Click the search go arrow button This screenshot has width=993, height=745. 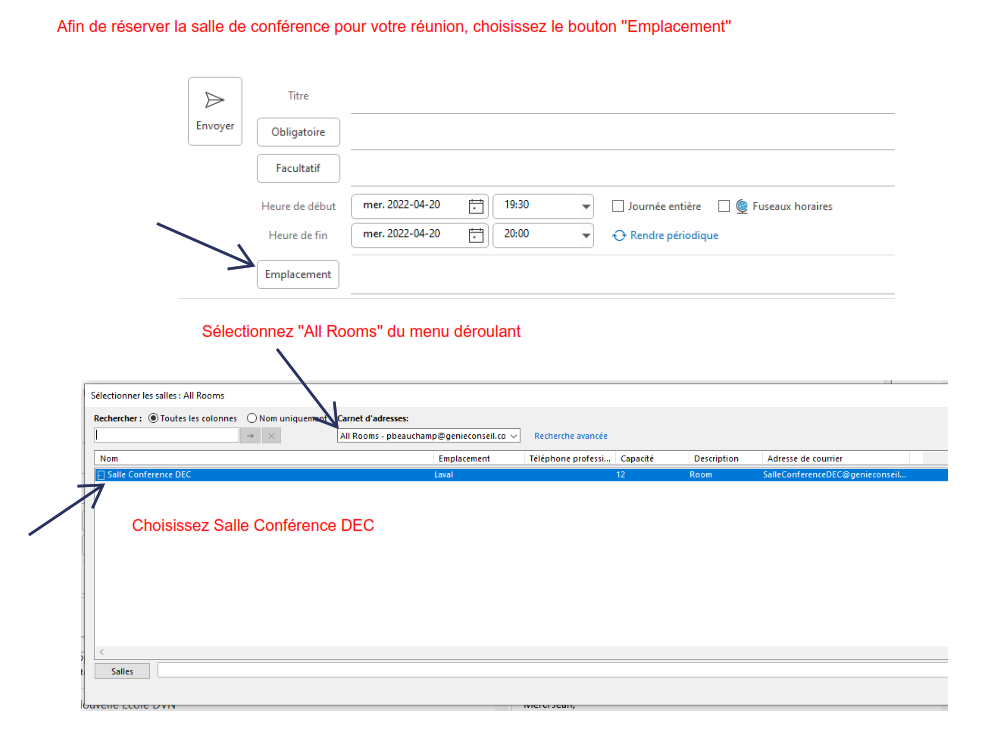[250, 436]
